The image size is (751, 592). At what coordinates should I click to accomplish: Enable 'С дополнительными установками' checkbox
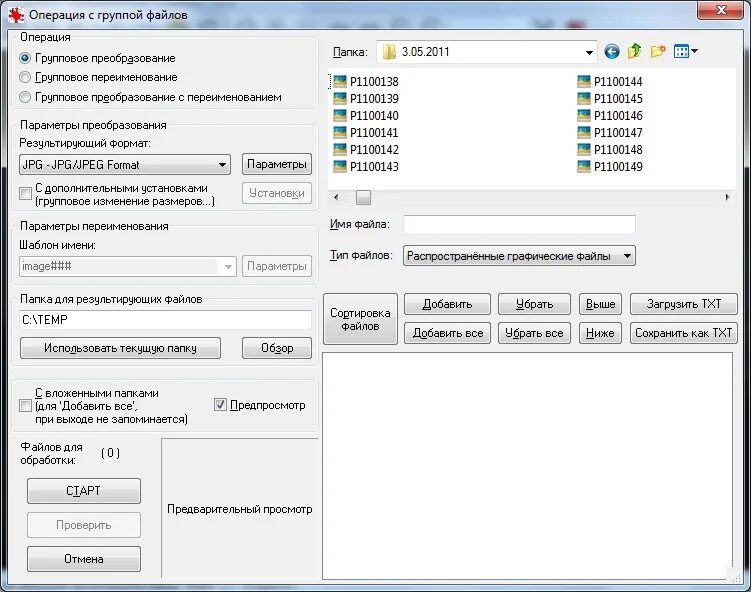(x=25, y=194)
